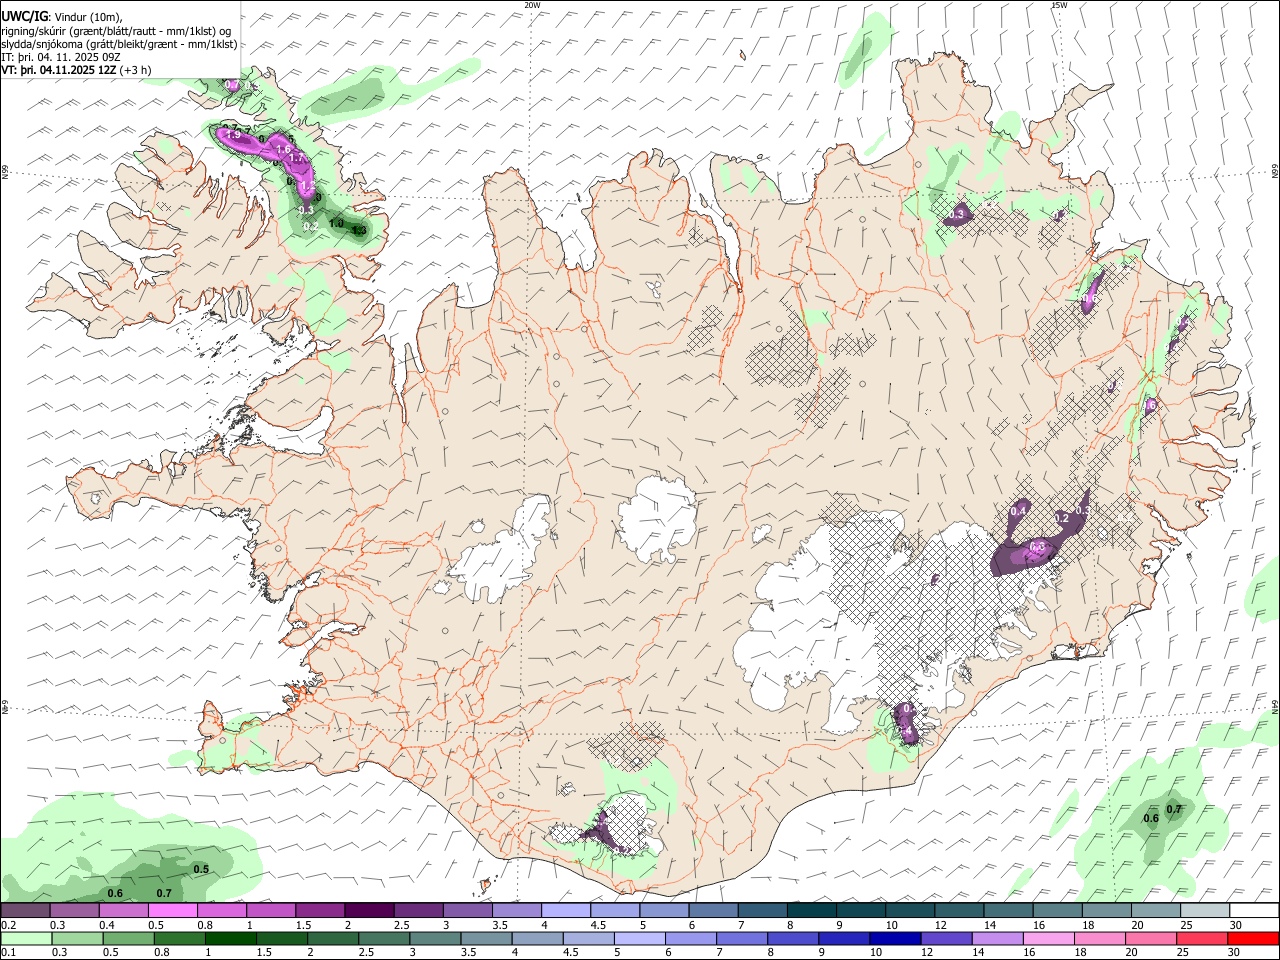Pick the dark mauve swatch above 0.2 on snow scale
This screenshot has height=960, width=1280.
tap(26, 911)
